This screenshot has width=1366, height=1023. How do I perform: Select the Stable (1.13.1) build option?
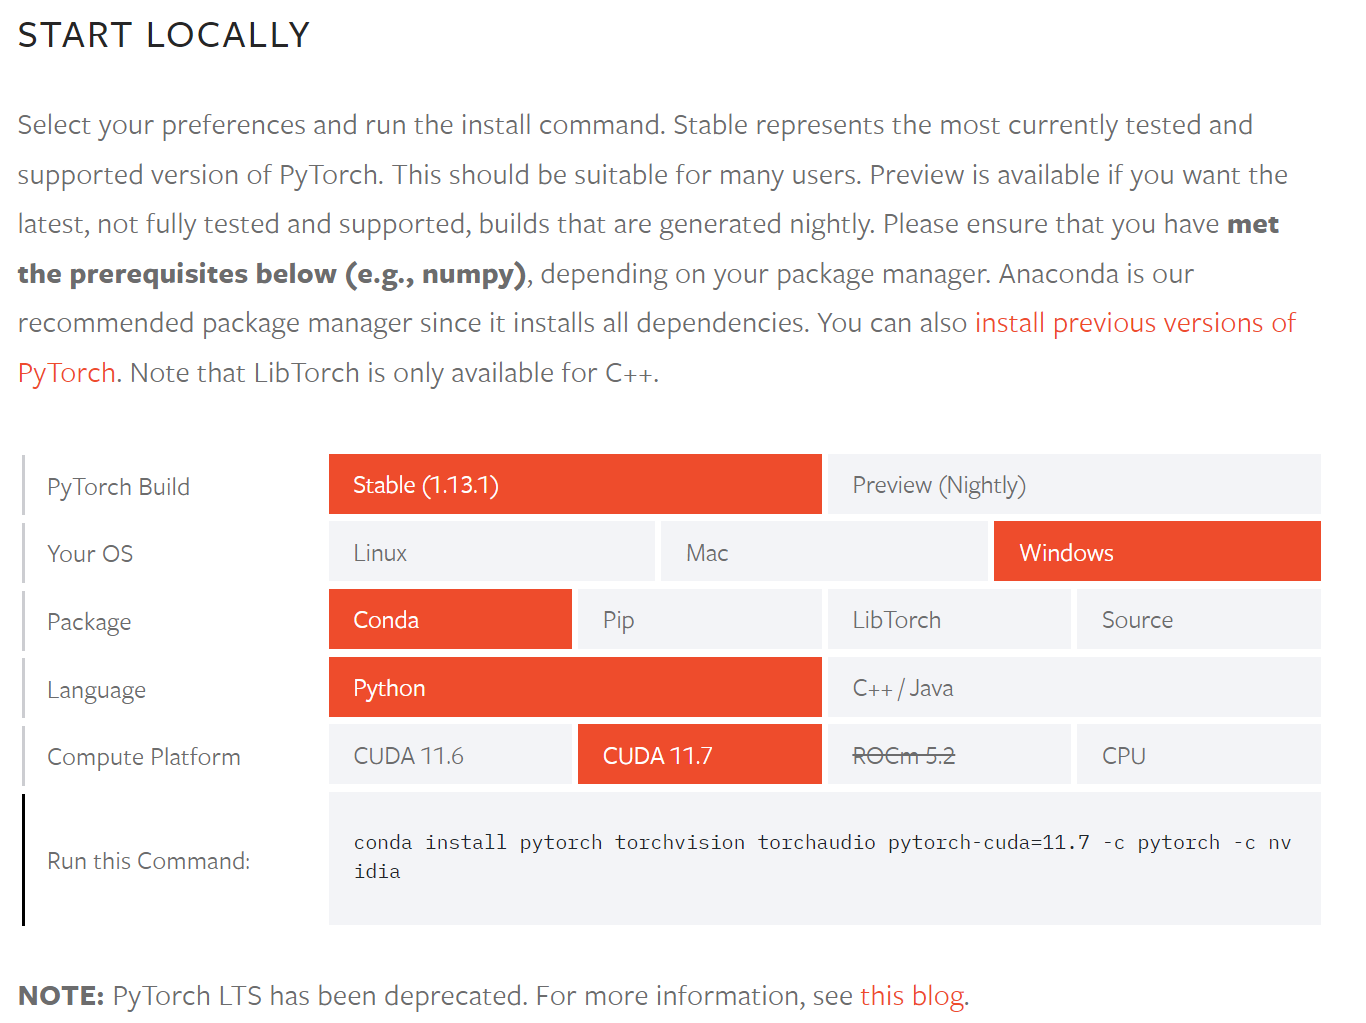[575, 485]
